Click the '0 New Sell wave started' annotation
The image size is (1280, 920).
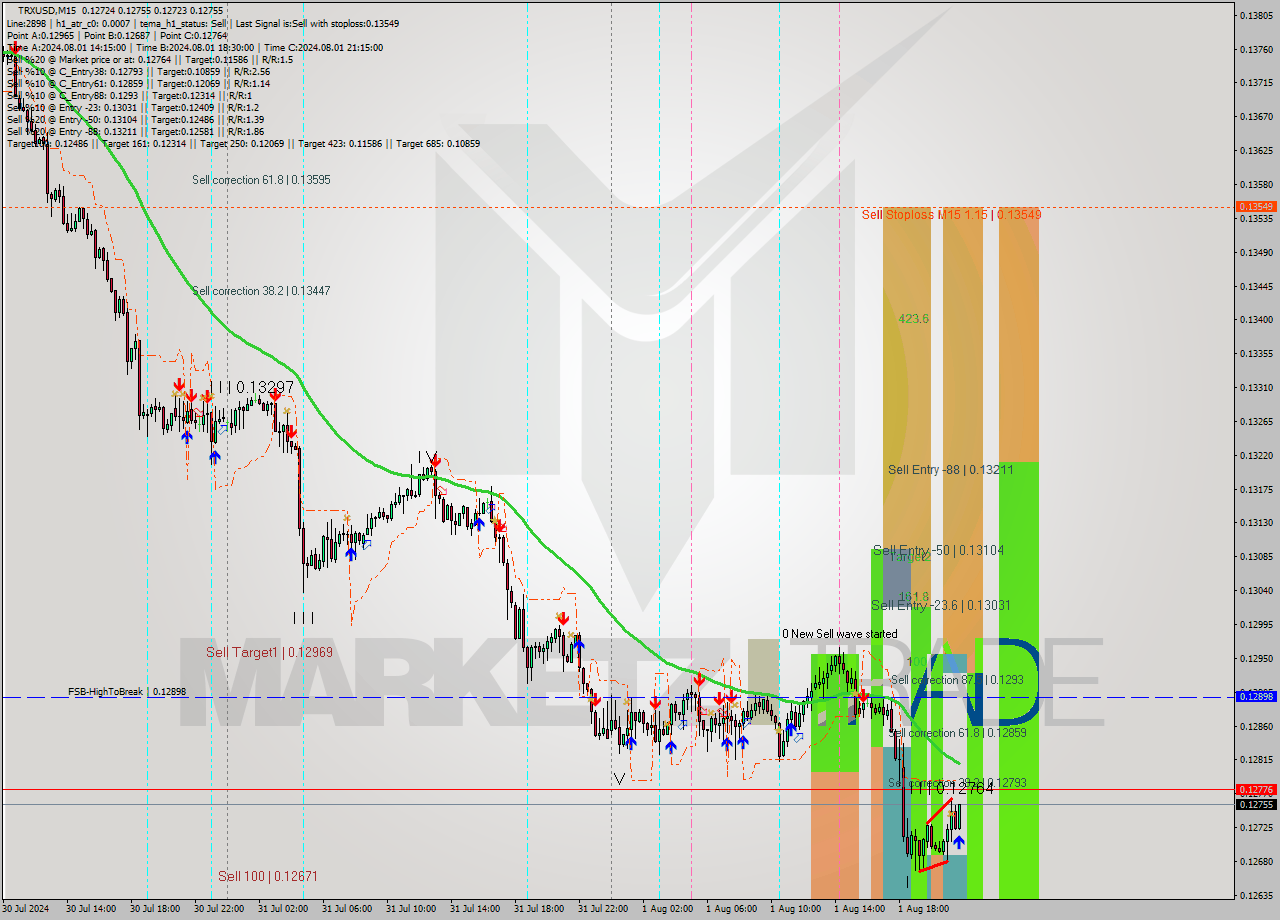[x=839, y=634]
